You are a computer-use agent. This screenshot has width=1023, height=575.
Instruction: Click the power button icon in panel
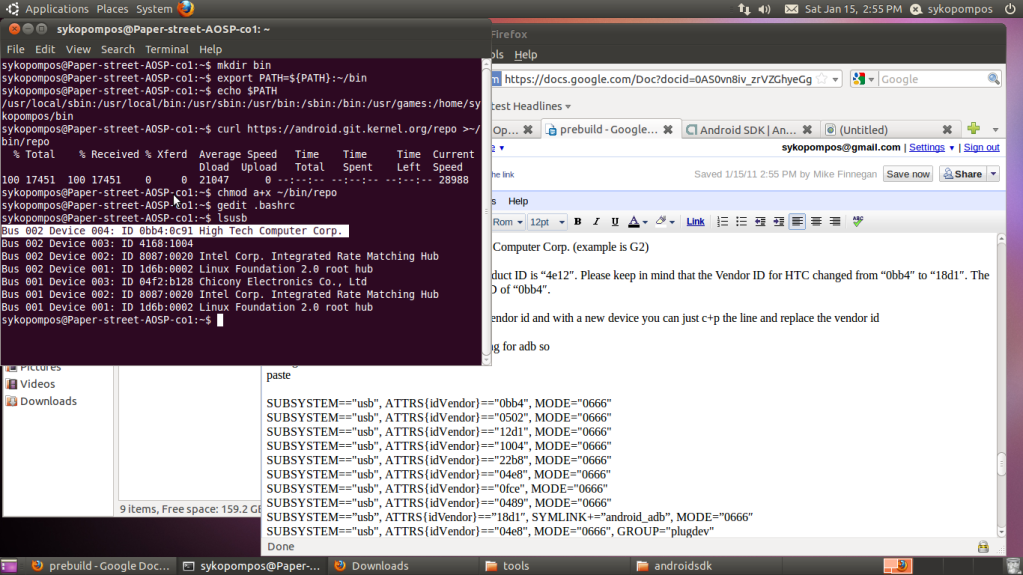point(1010,9)
